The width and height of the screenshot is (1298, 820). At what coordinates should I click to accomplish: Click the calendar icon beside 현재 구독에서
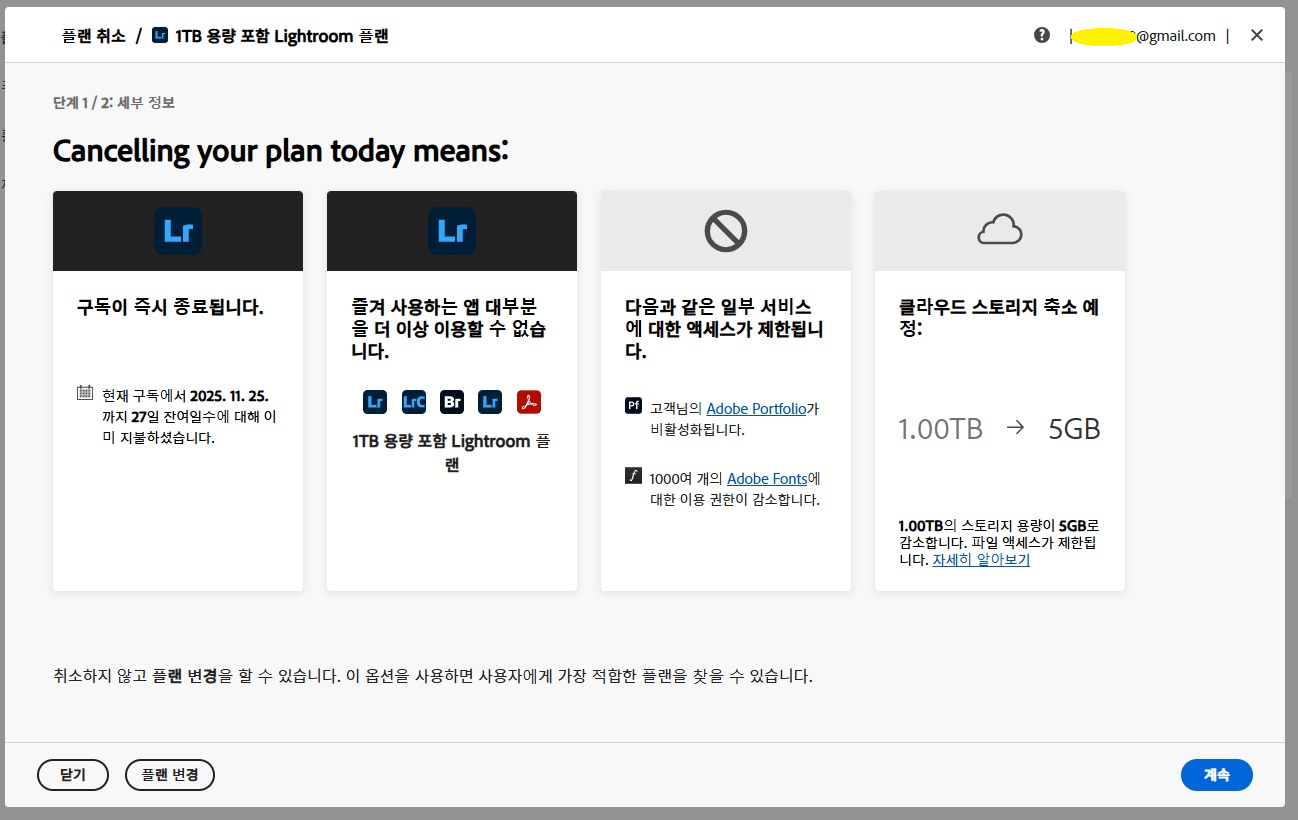click(85, 393)
